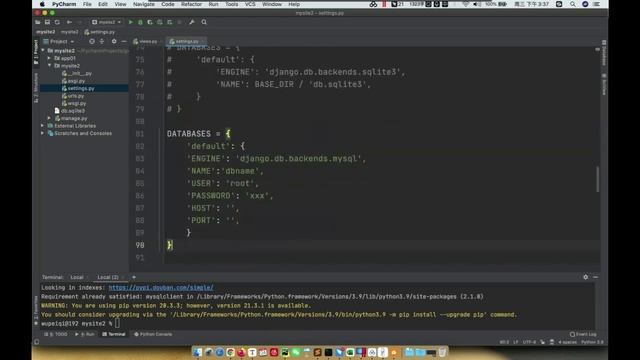Open the Event Log

coord(583,334)
